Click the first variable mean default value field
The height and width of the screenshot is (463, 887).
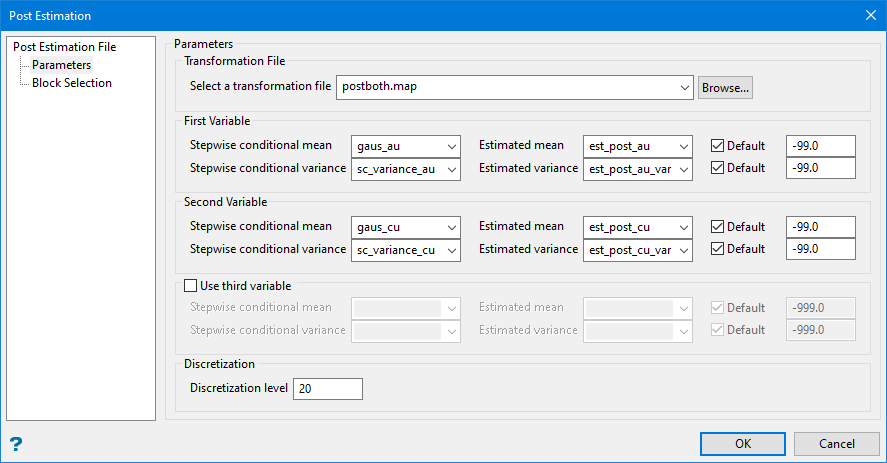pyautogui.click(x=821, y=146)
